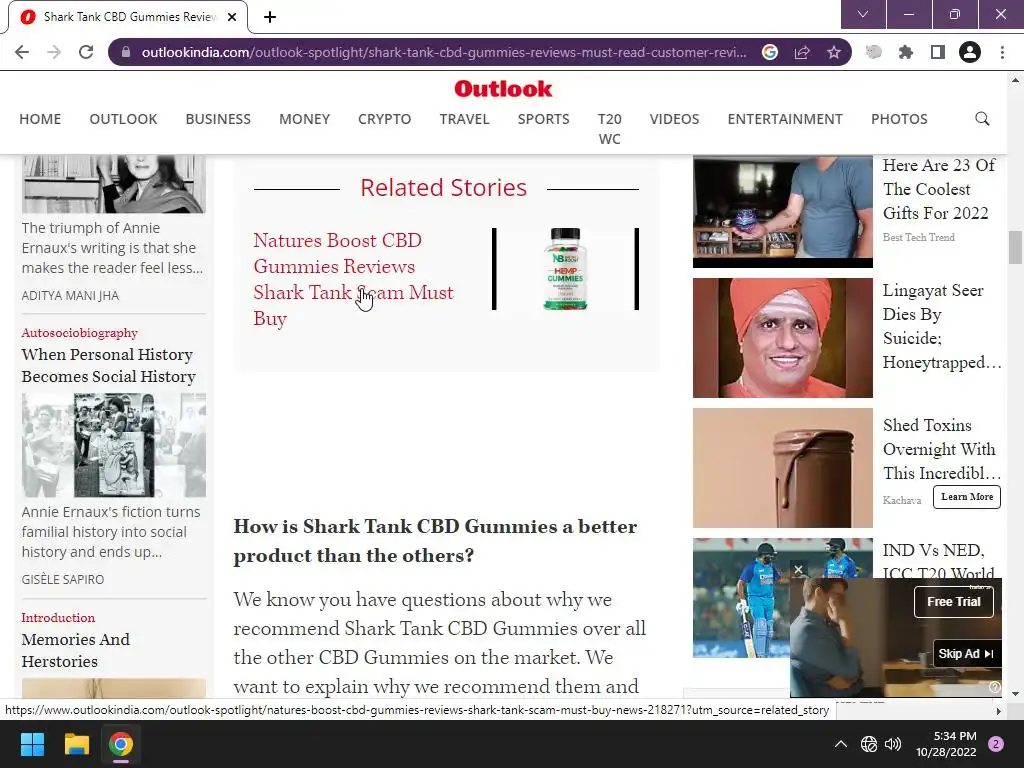Open the BUSINESS section
This screenshot has height=768, width=1024.
pyautogui.click(x=218, y=119)
